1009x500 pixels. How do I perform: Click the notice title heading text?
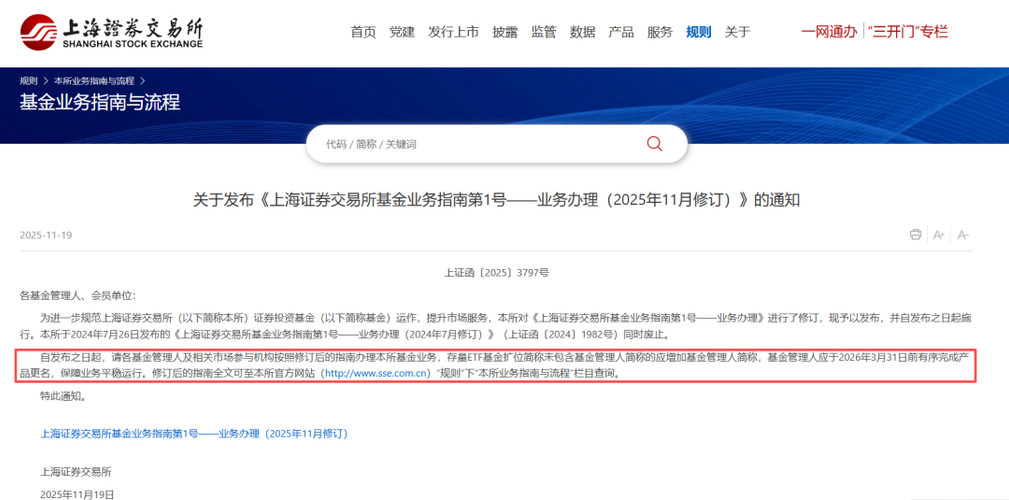pos(497,200)
